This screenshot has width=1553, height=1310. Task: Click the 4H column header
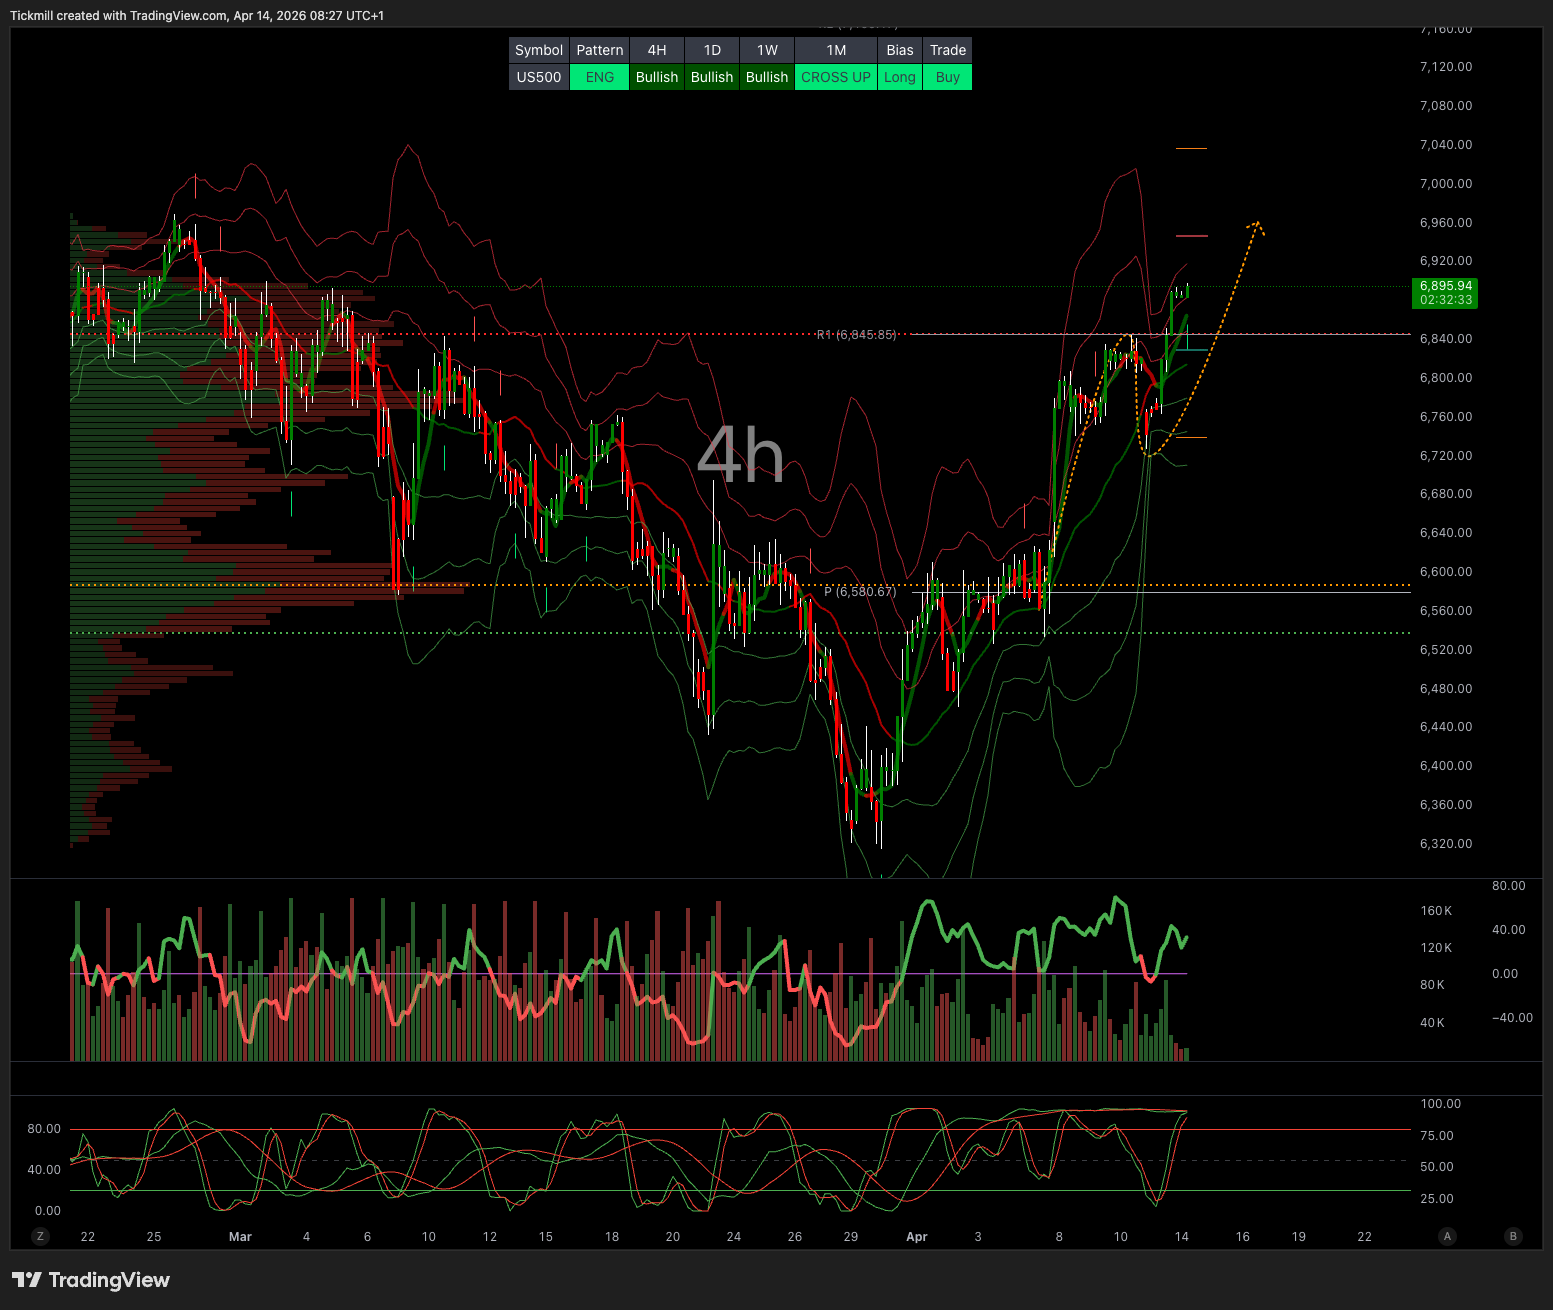click(656, 50)
